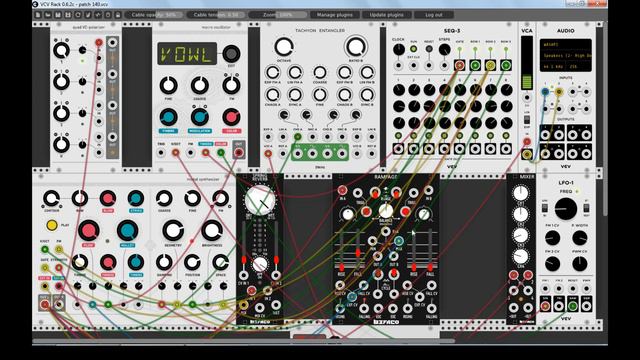Click AUDIO input 1 blue jack
Screen dimensions: 640x360
(x=545, y=92)
